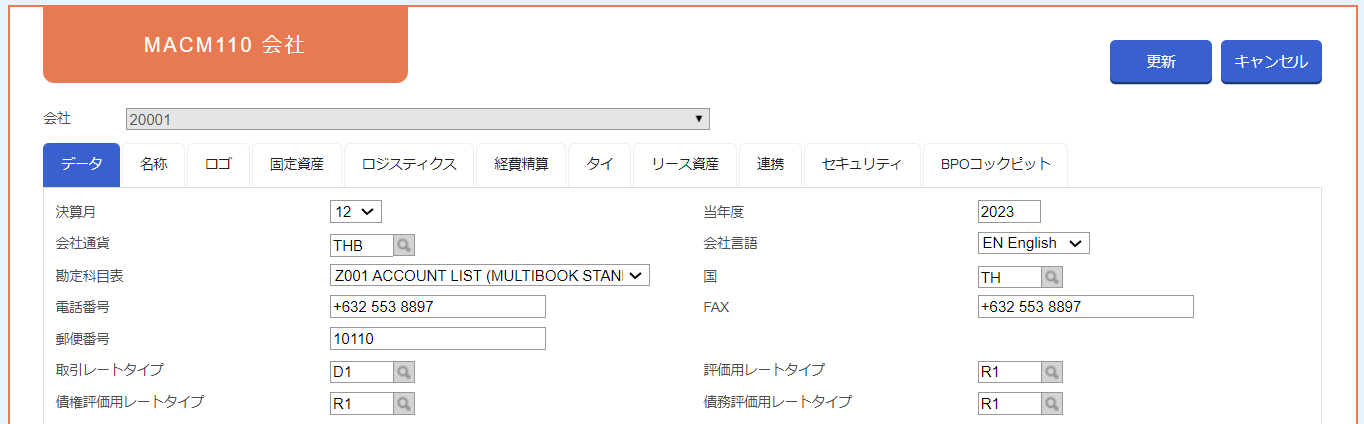Open country lookup next to TH field
The width and height of the screenshot is (1364, 424).
coord(1052,277)
